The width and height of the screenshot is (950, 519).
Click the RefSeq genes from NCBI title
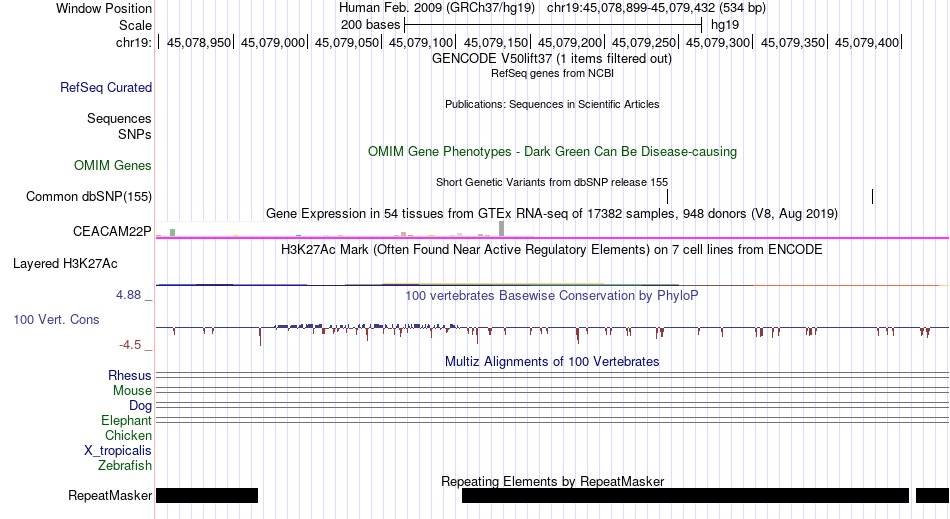pos(552,73)
